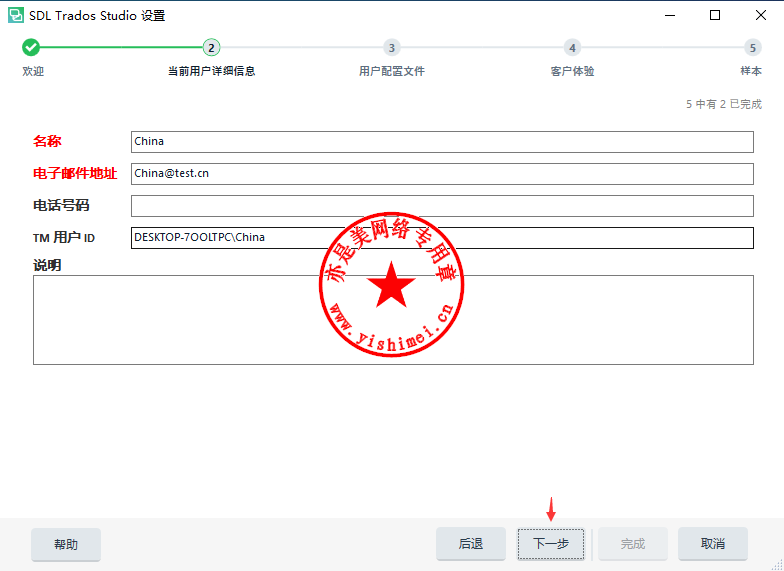Click the 电话号码 label
784x571 pixels.
[61, 206]
